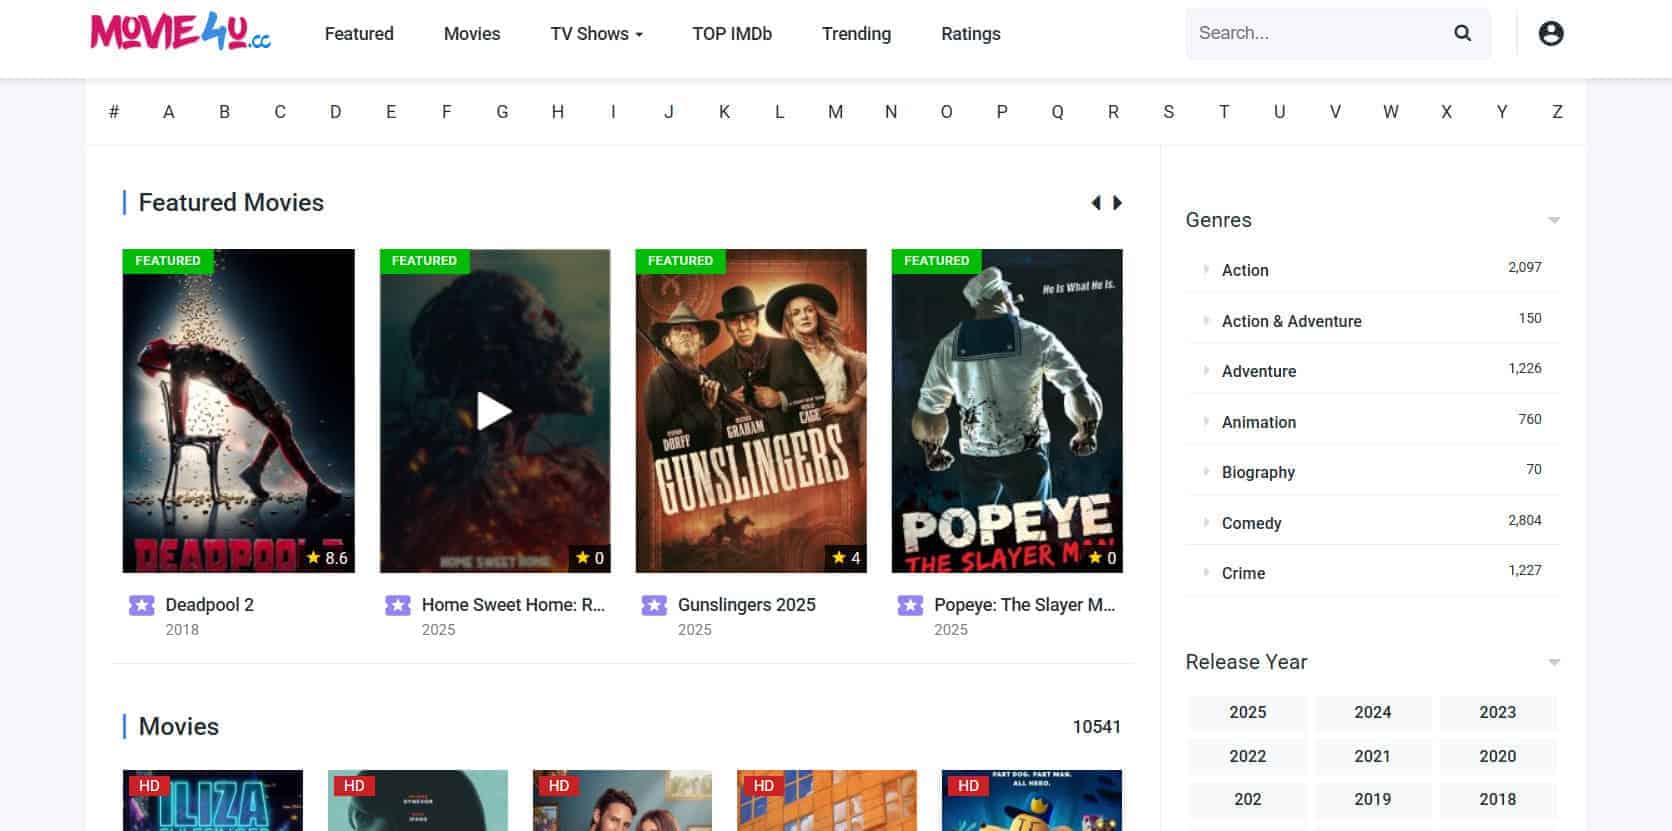Go to previous featured movies slide

click(x=1096, y=203)
